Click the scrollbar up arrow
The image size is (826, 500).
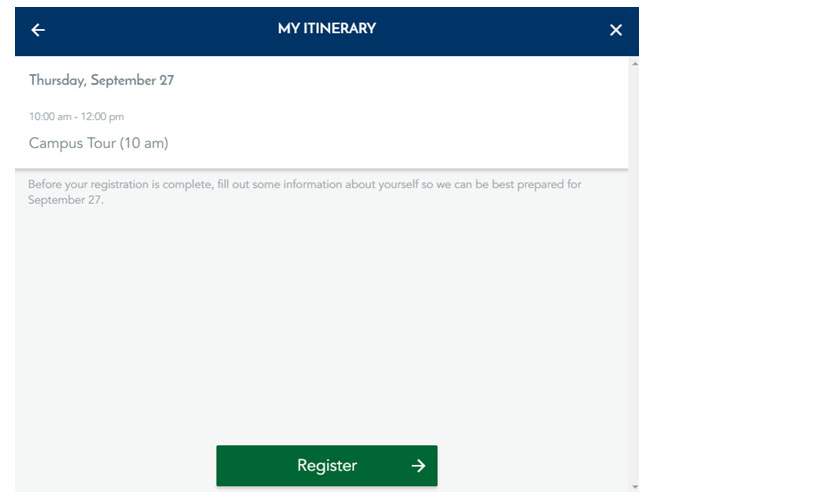coord(634,64)
